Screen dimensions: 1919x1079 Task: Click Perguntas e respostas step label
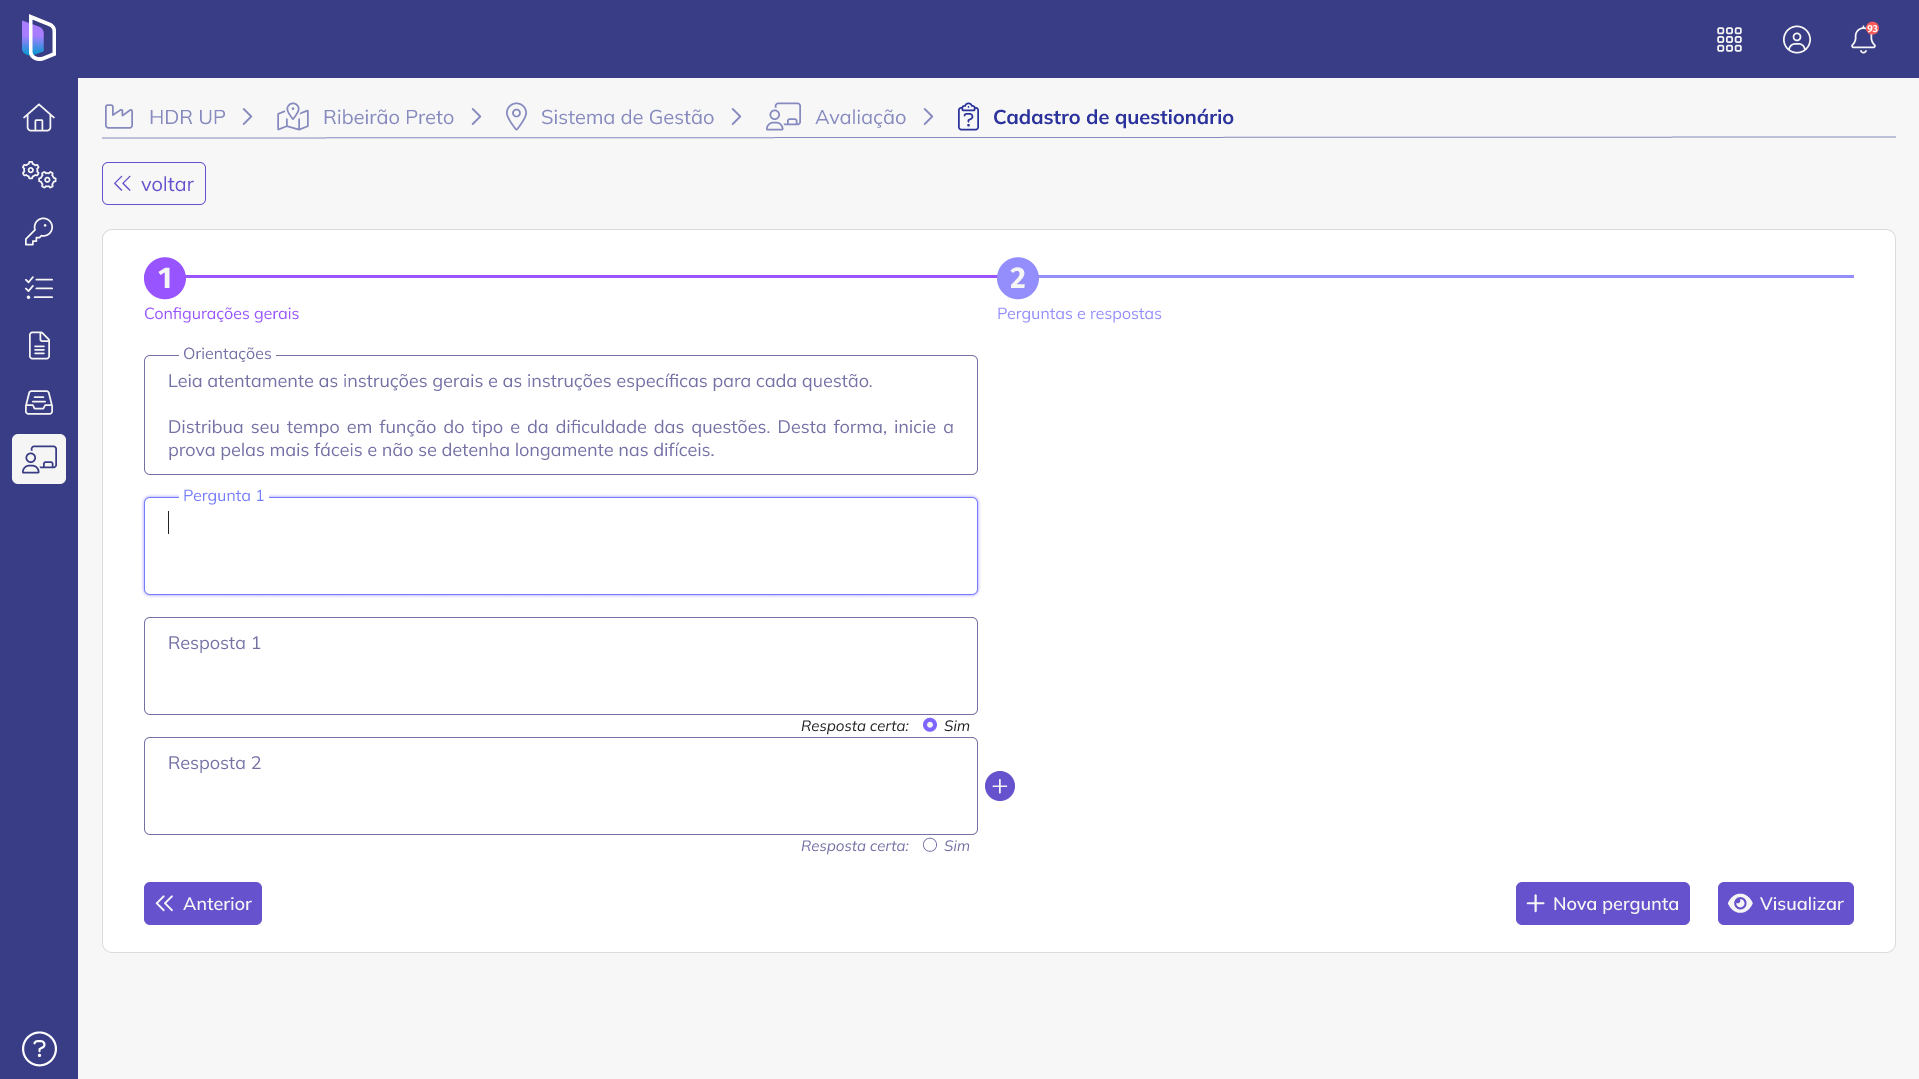tap(1079, 314)
